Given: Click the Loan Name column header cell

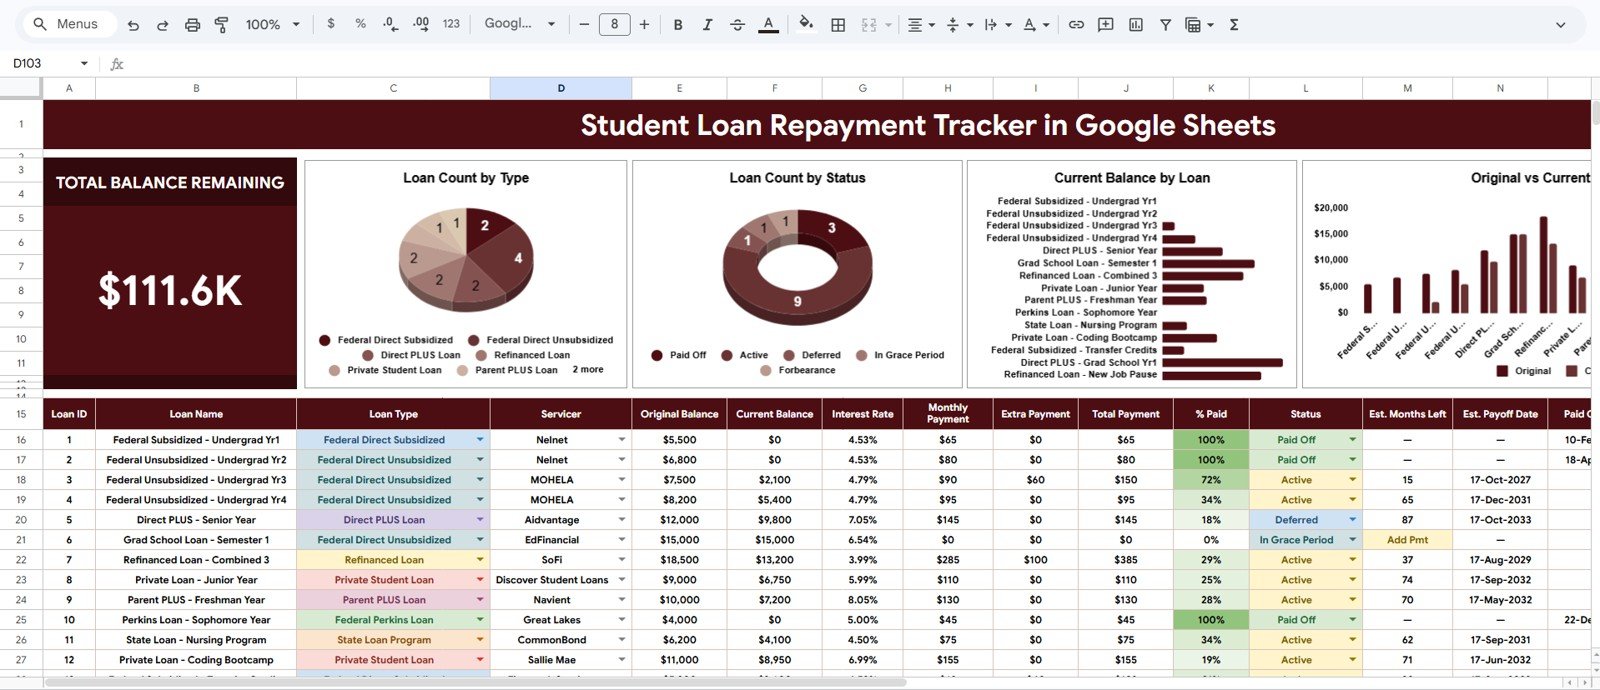Looking at the screenshot, I should [x=196, y=414].
